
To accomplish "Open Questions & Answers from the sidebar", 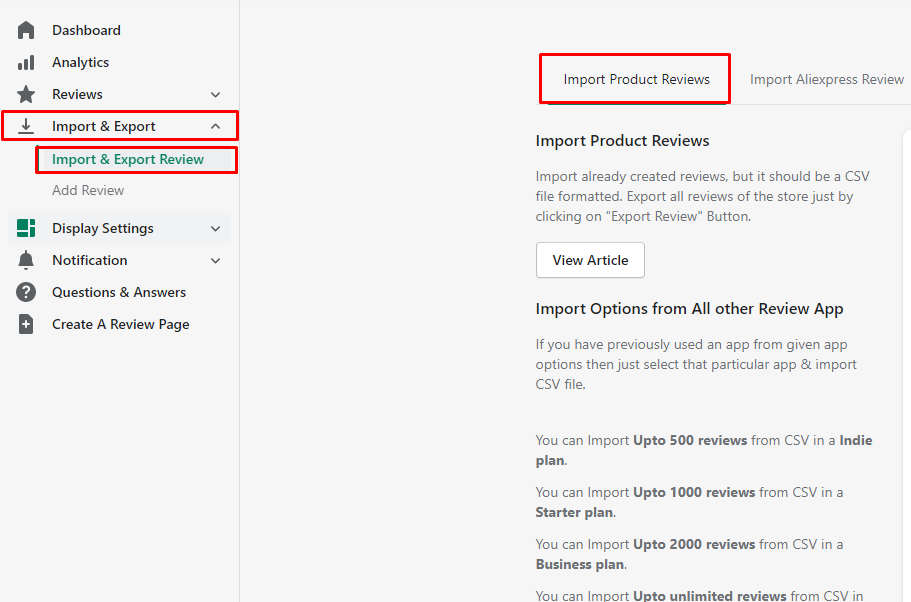I will tap(118, 291).
